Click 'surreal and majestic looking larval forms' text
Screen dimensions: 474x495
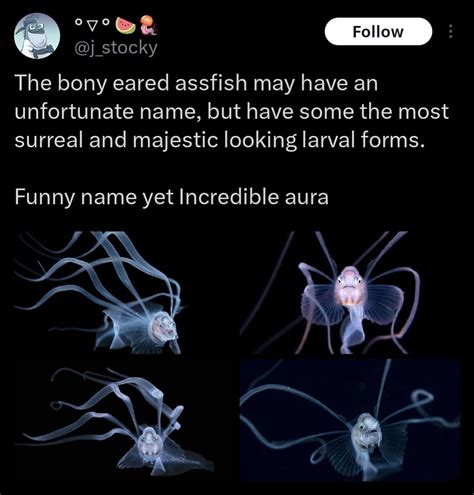(220, 140)
